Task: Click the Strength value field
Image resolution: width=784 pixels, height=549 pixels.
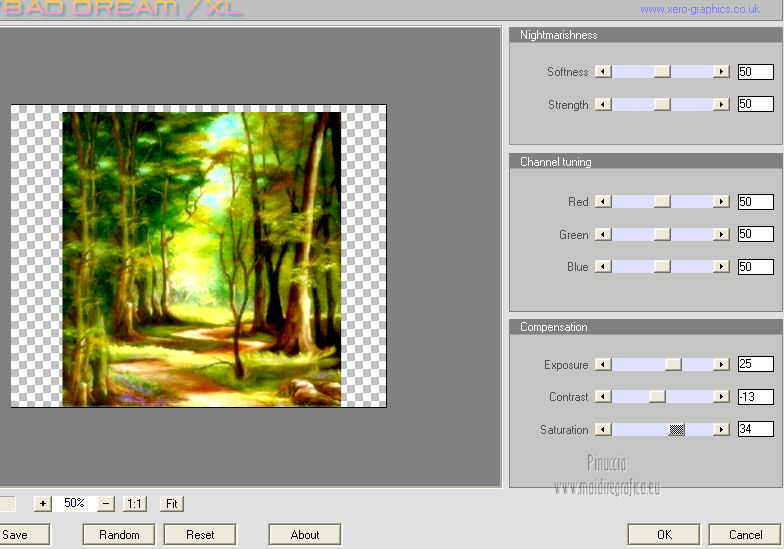Action: click(x=756, y=104)
